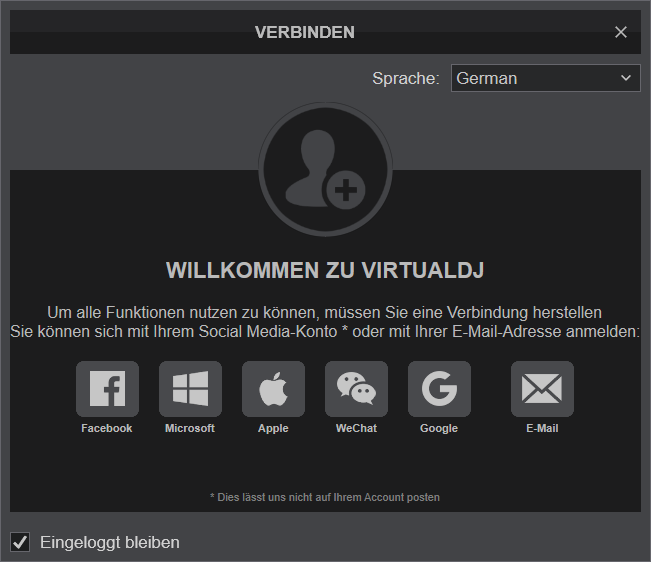Open the Sprache dropdown showing German
651x562 pixels.
(546, 78)
